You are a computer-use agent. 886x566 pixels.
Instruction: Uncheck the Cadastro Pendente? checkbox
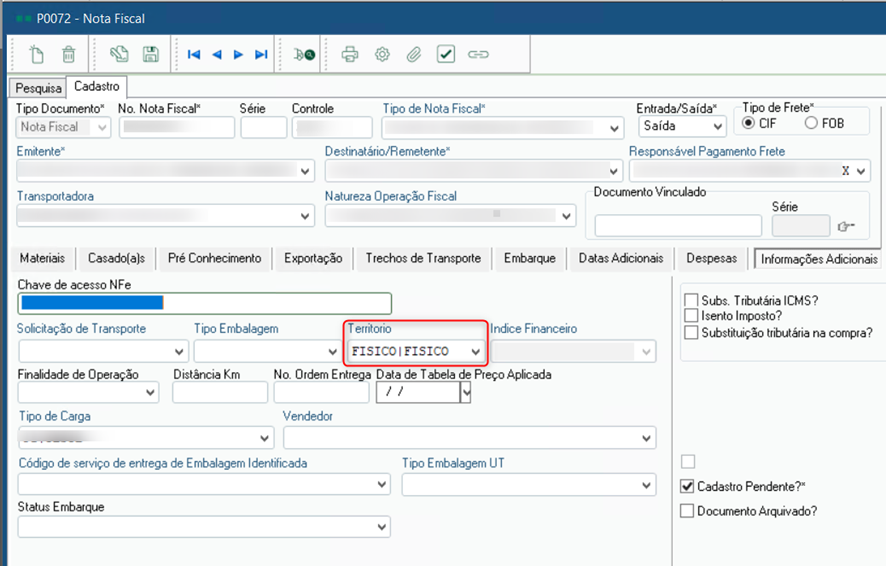687,486
